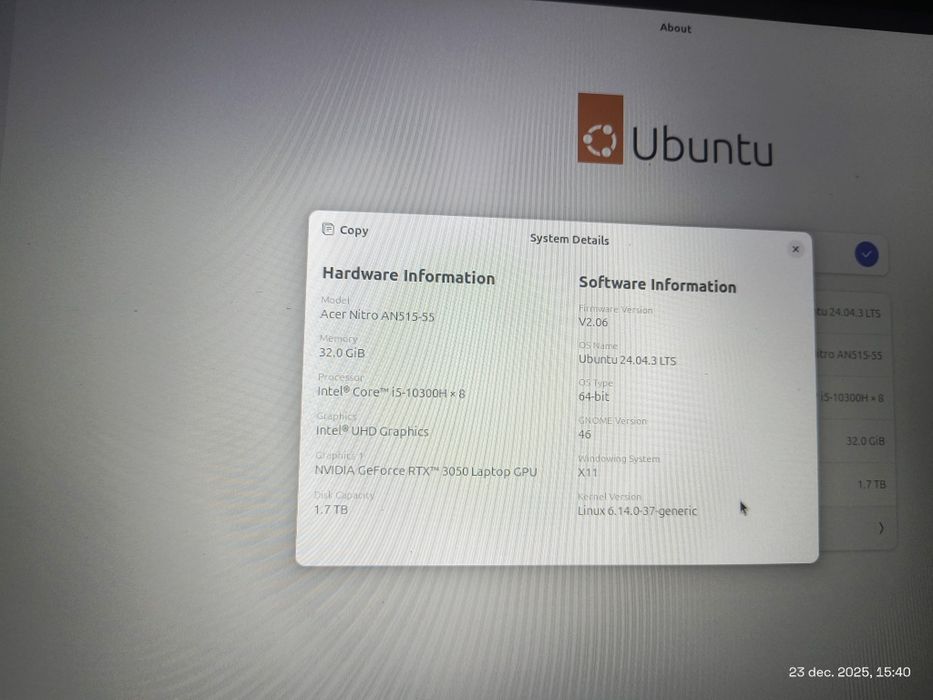Viewport: 933px width, 700px height.
Task: Click the Copy button in System Details
Action: [x=345, y=230]
